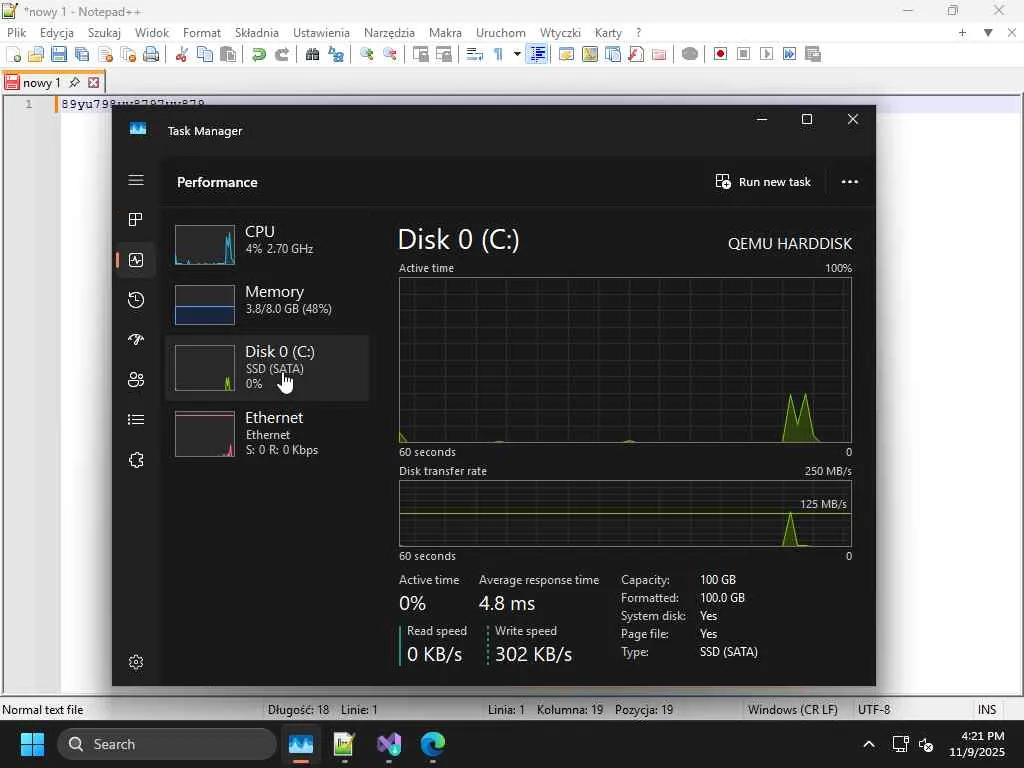Open the three-dot more options menu
This screenshot has width=1024, height=768.
coord(850,182)
